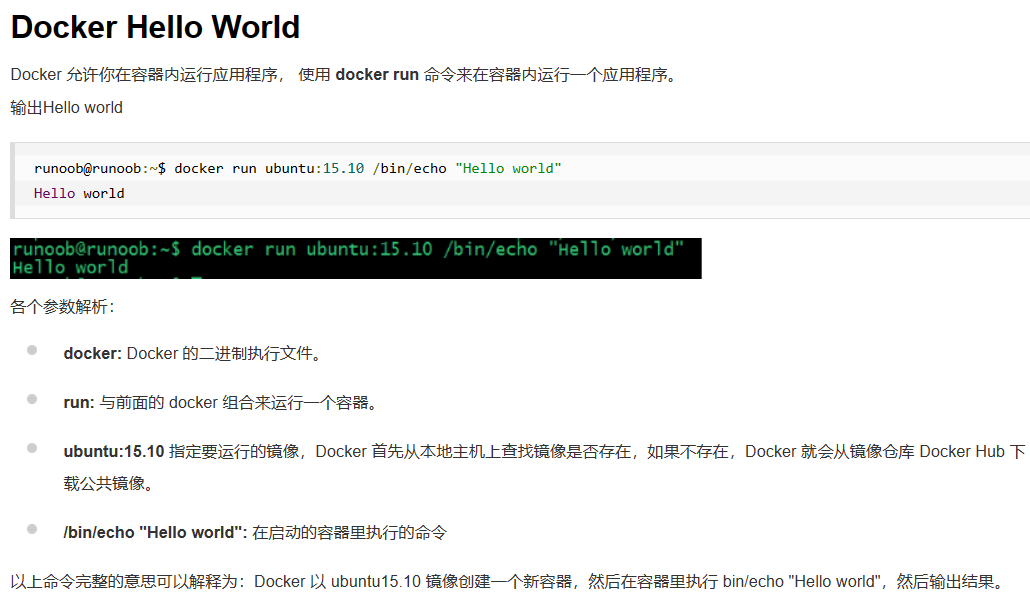1030x602 pixels.
Task: Click the bold '/bin/echo "Hello world":' label
Action: [155, 533]
